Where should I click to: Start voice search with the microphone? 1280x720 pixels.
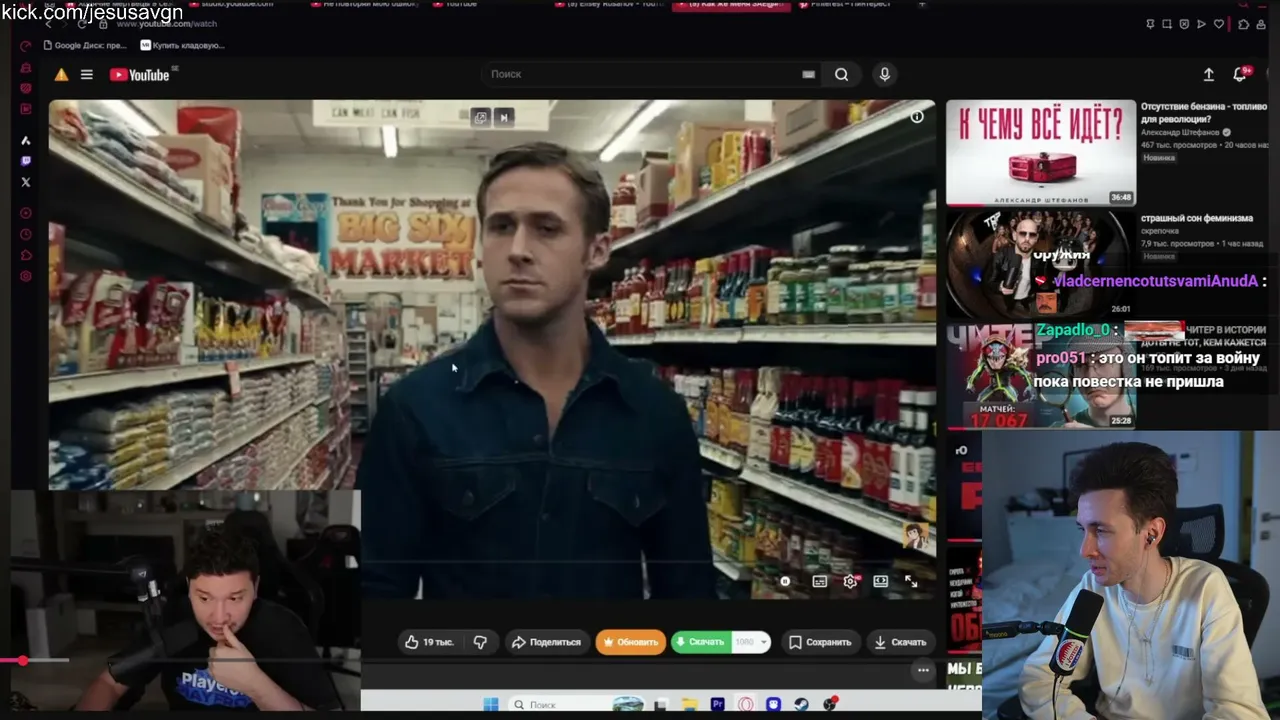[x=884, y=74]
